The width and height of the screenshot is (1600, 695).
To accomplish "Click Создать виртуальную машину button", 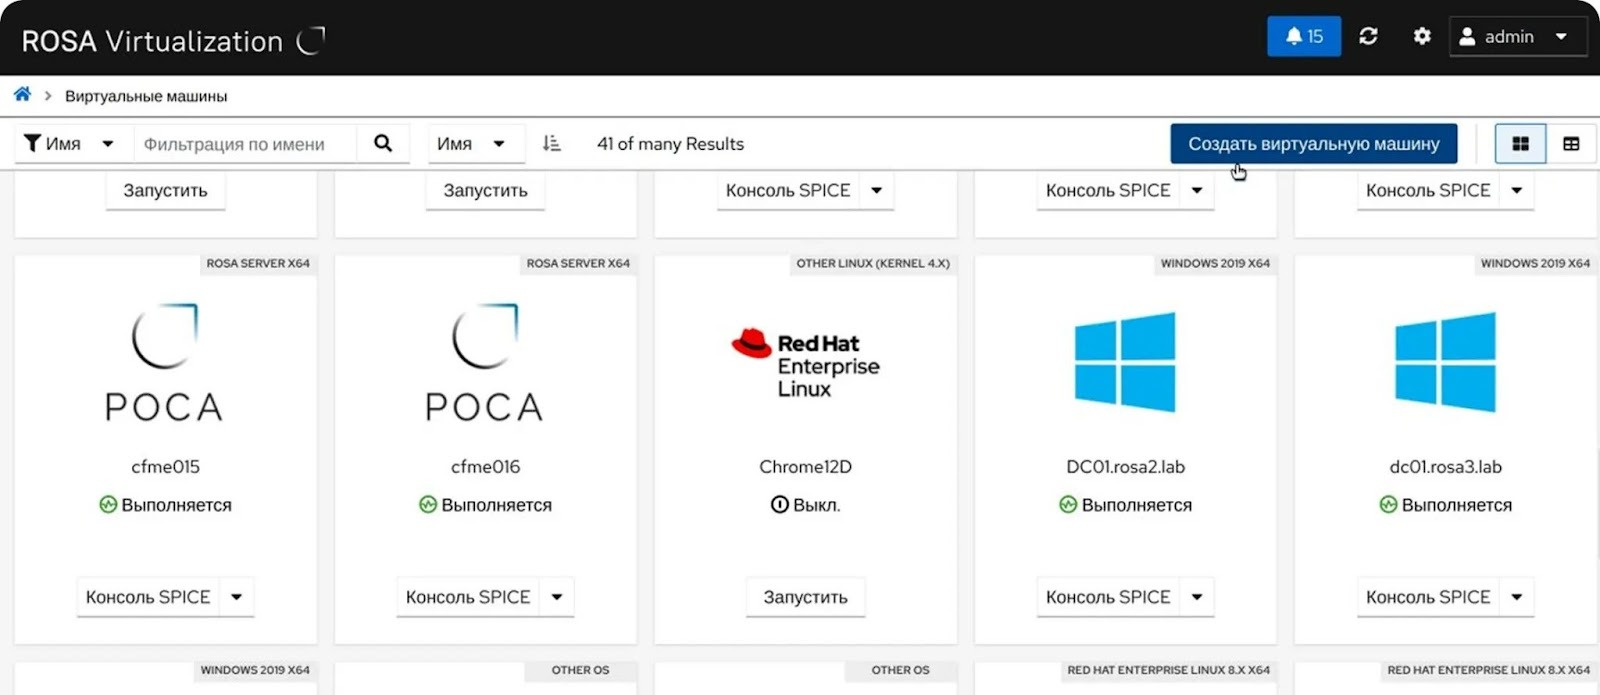I will pyautogui.click(x=1313, y=144).
